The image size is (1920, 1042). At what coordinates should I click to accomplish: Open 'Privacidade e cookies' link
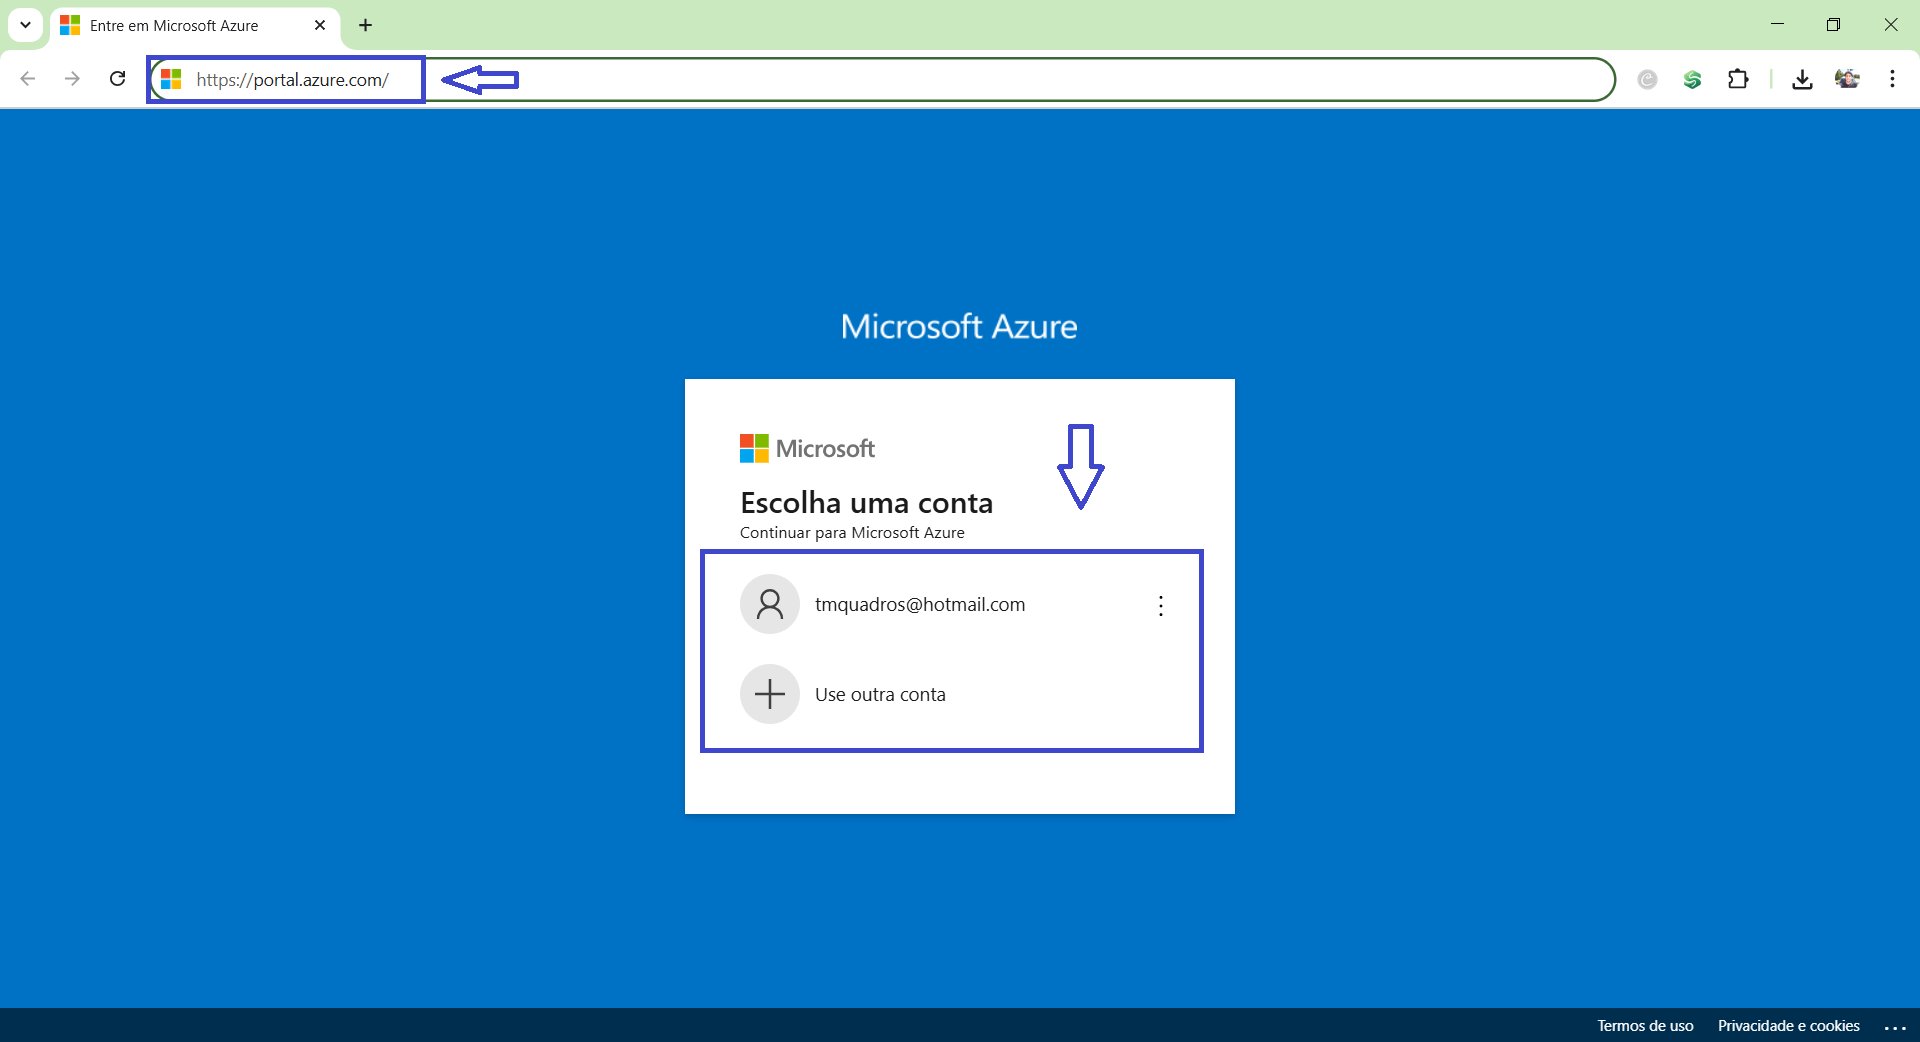click(1789, 1026)
